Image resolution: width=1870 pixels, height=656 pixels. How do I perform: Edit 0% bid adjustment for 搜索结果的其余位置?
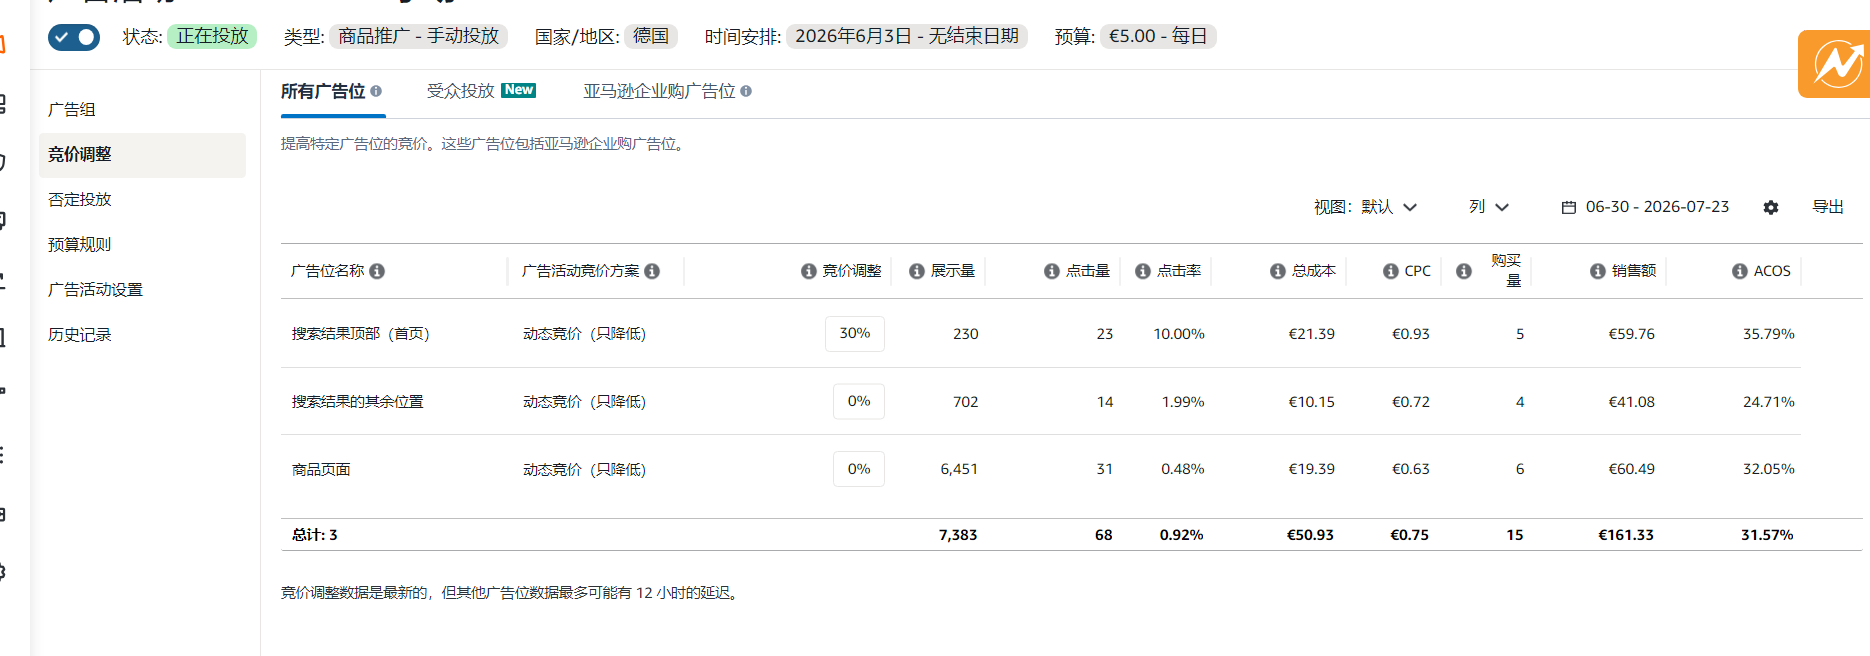pos(859,401)
